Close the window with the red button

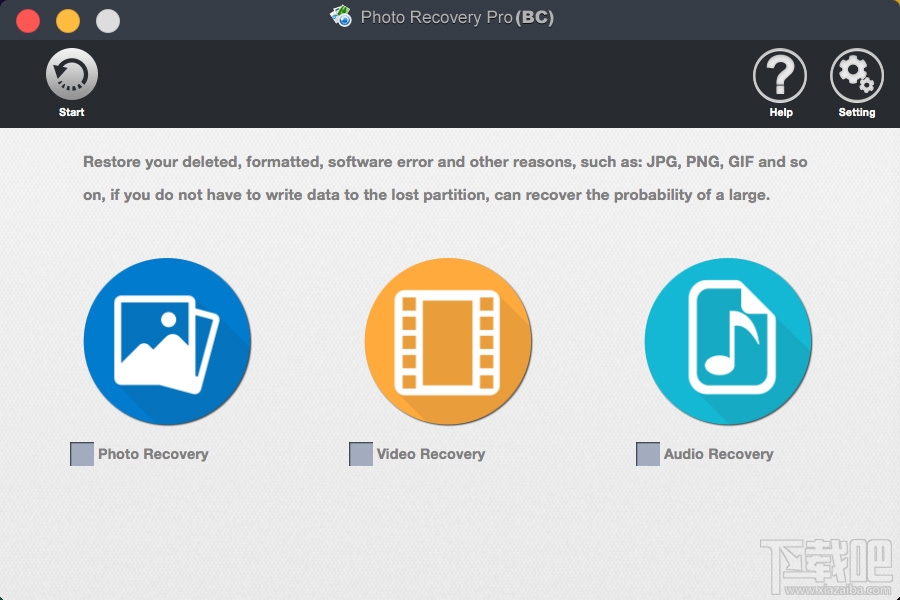(x=28, y=21)
